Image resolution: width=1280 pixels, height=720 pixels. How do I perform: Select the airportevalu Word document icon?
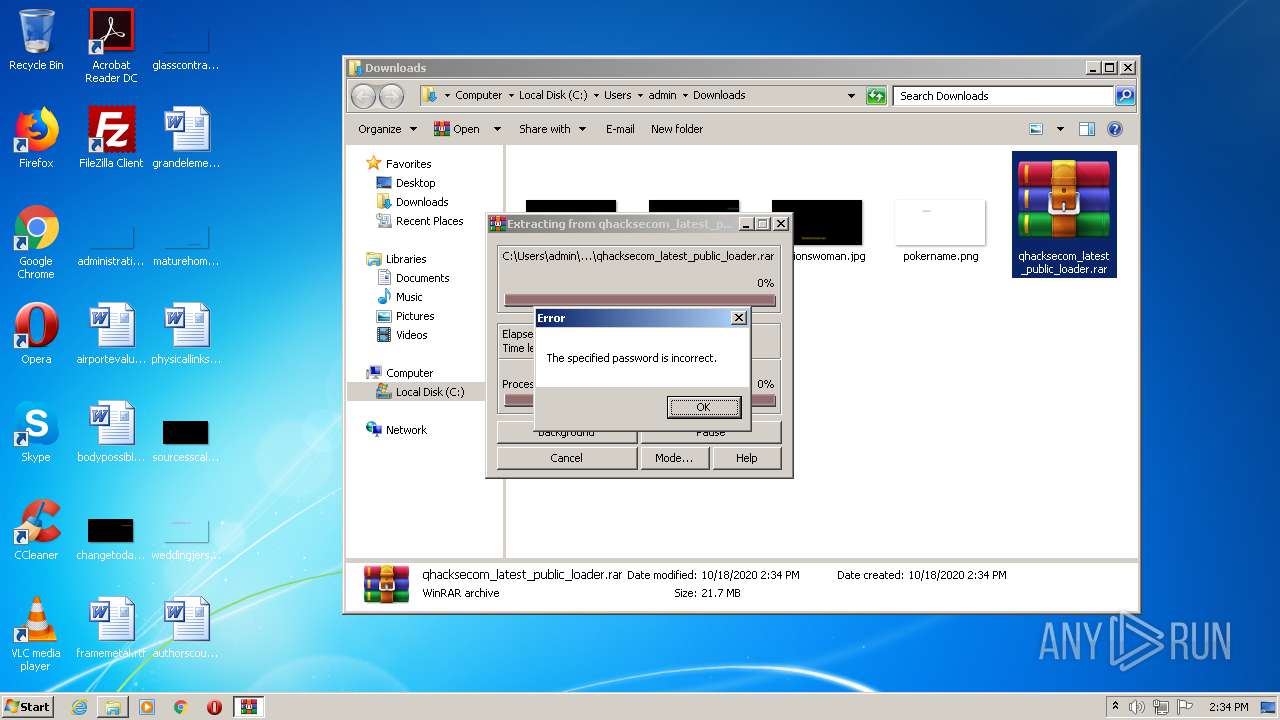111,334
